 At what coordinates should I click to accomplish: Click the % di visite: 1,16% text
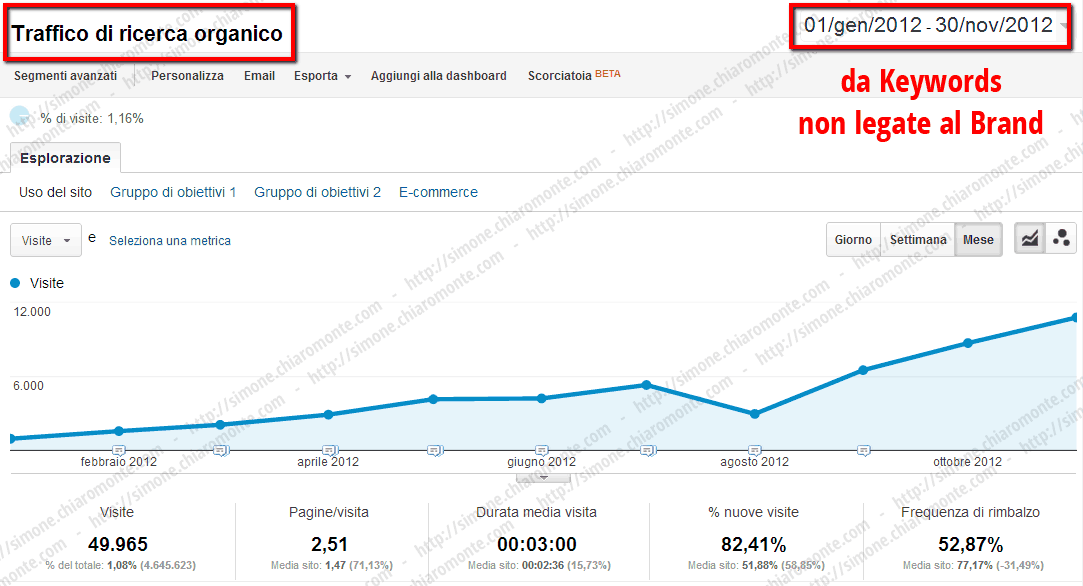(92, 118)
